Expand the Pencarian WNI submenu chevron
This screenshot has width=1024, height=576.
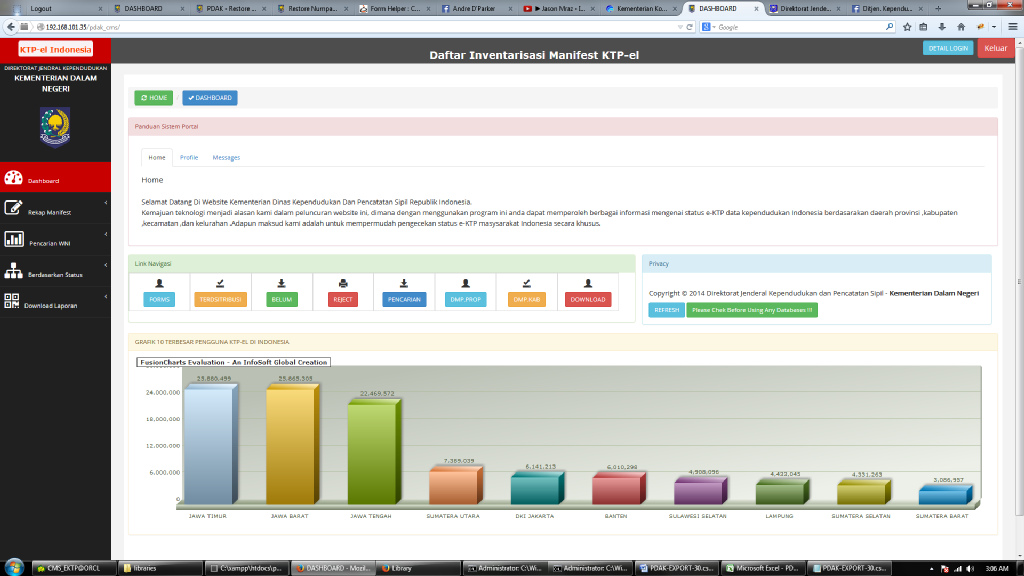click(106, 237)
